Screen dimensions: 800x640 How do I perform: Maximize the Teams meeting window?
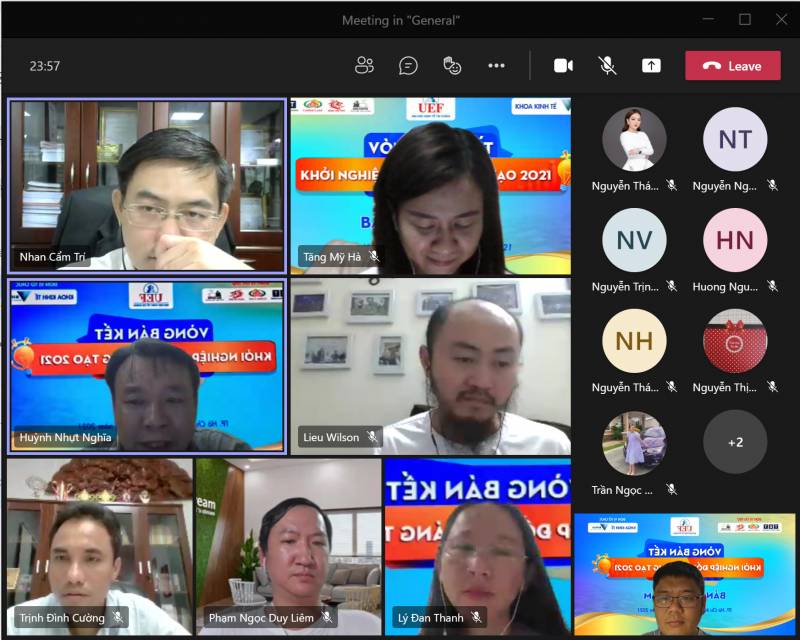pos(745,20)
